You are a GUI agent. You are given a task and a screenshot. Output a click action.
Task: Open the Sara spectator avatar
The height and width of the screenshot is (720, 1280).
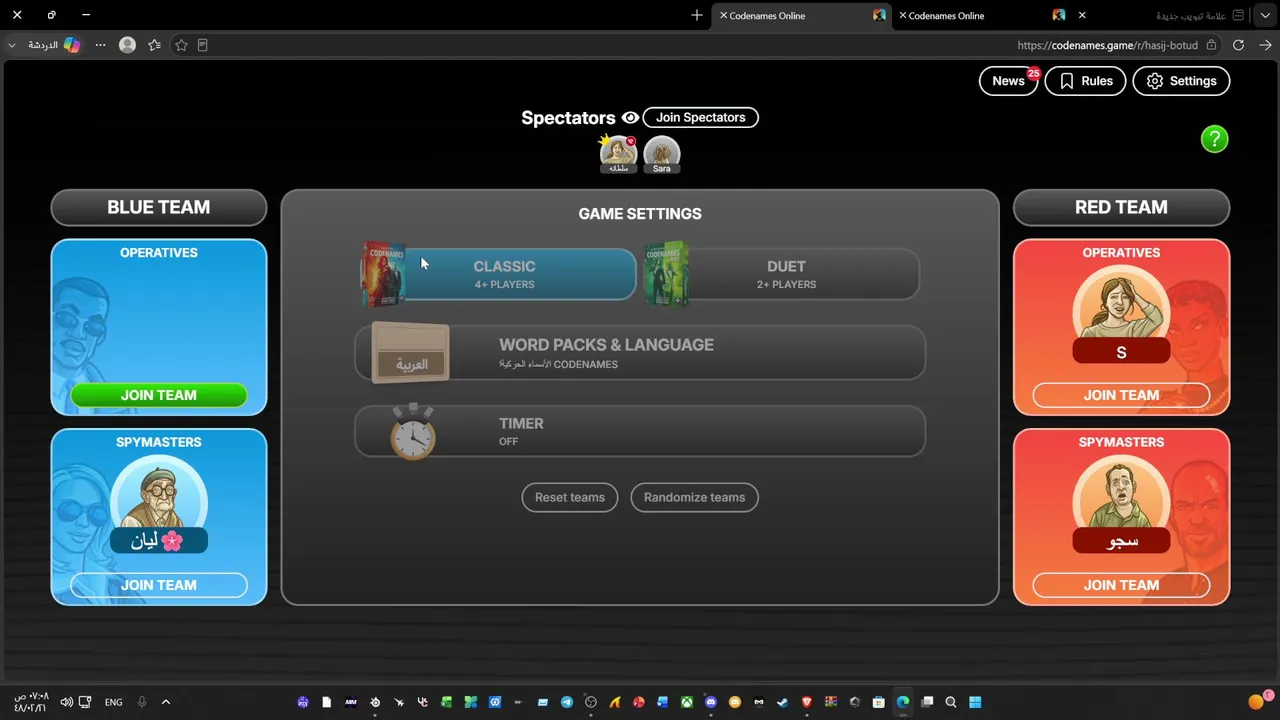click(662, 153)
